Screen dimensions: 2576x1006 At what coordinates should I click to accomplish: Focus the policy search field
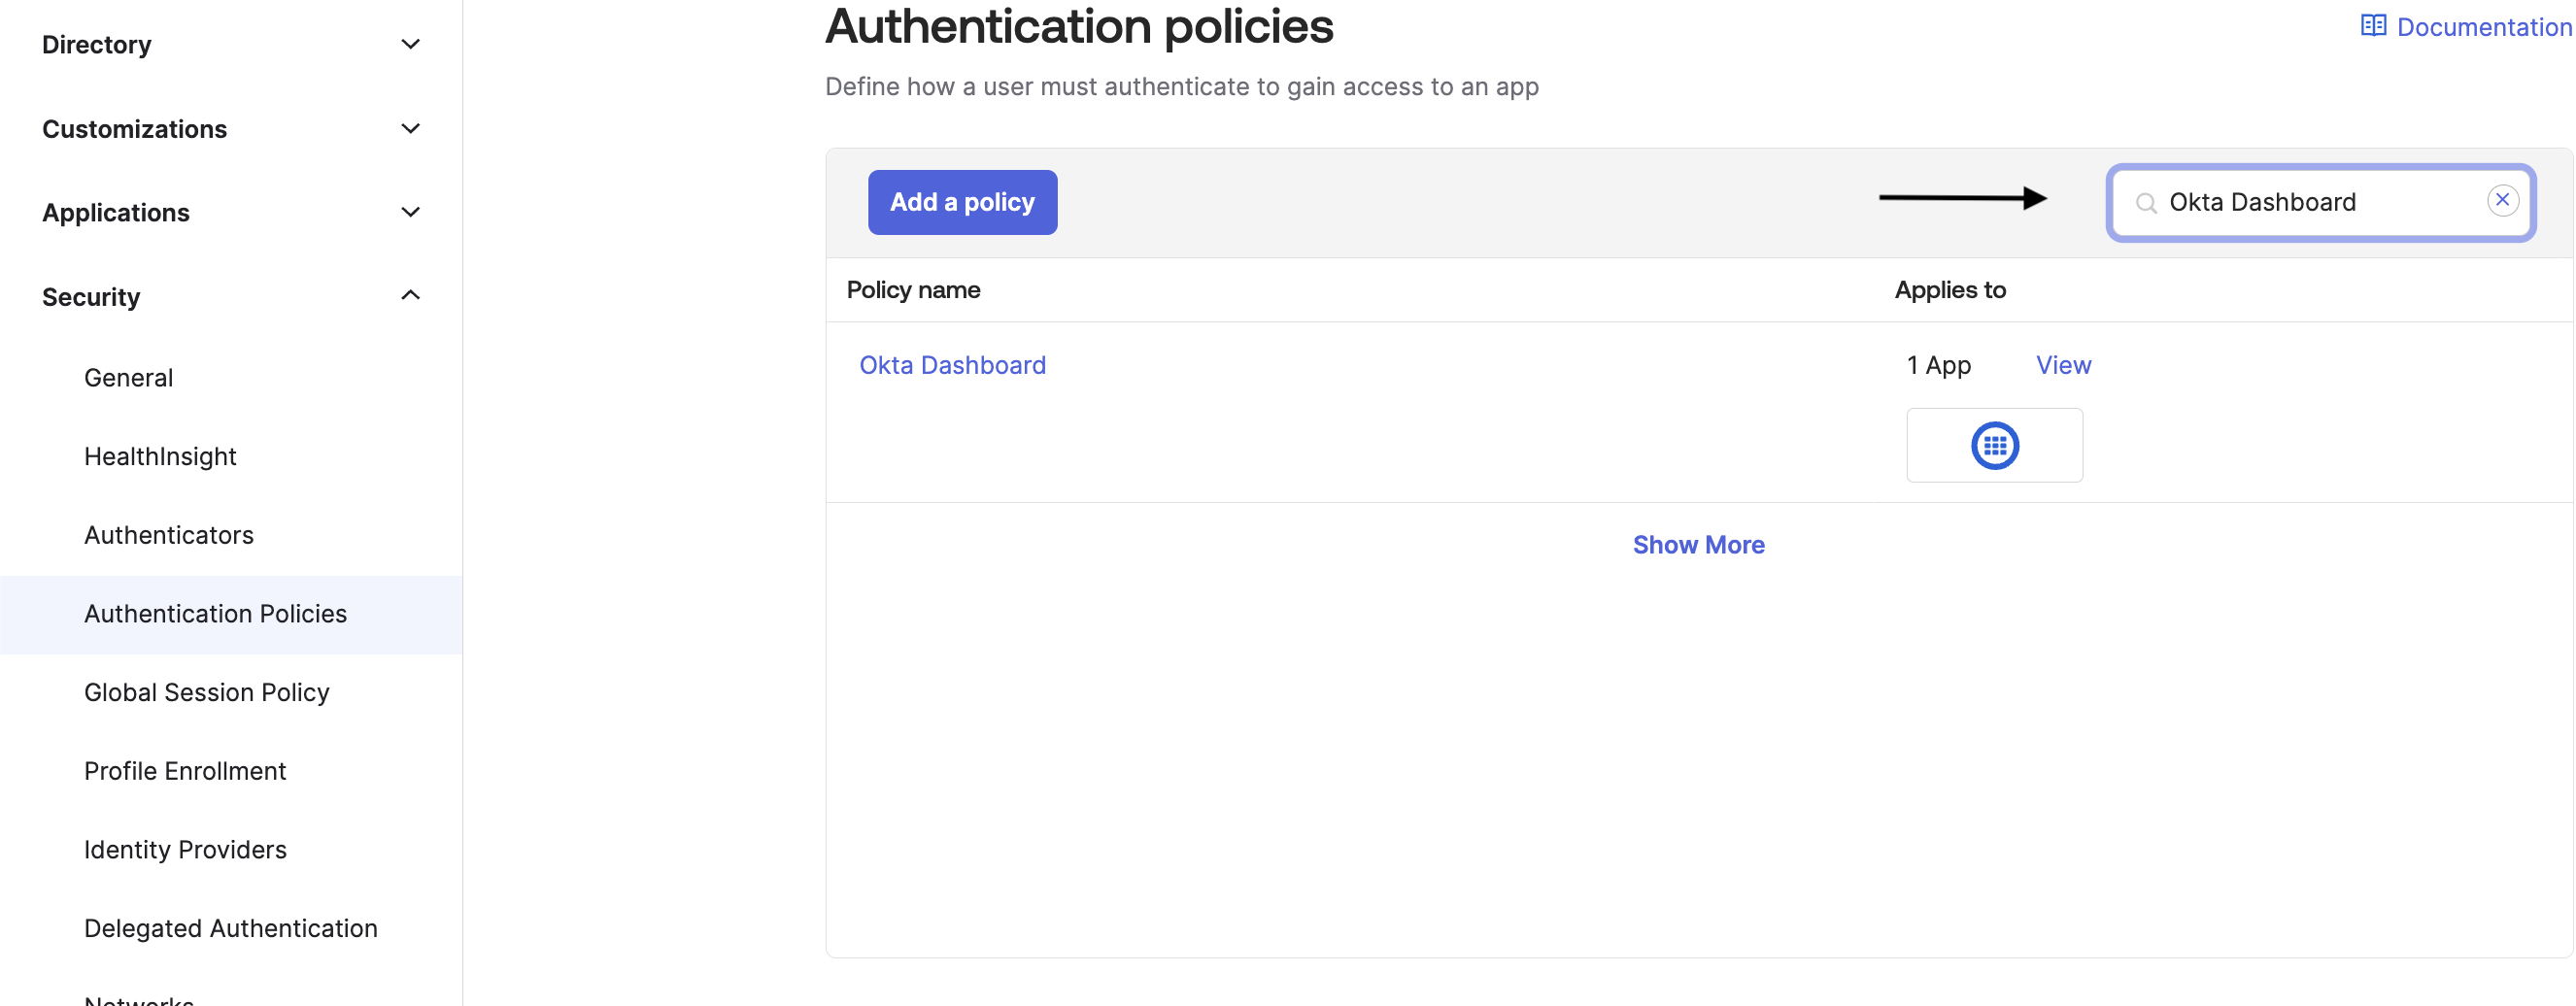(x=2320, y=202)
